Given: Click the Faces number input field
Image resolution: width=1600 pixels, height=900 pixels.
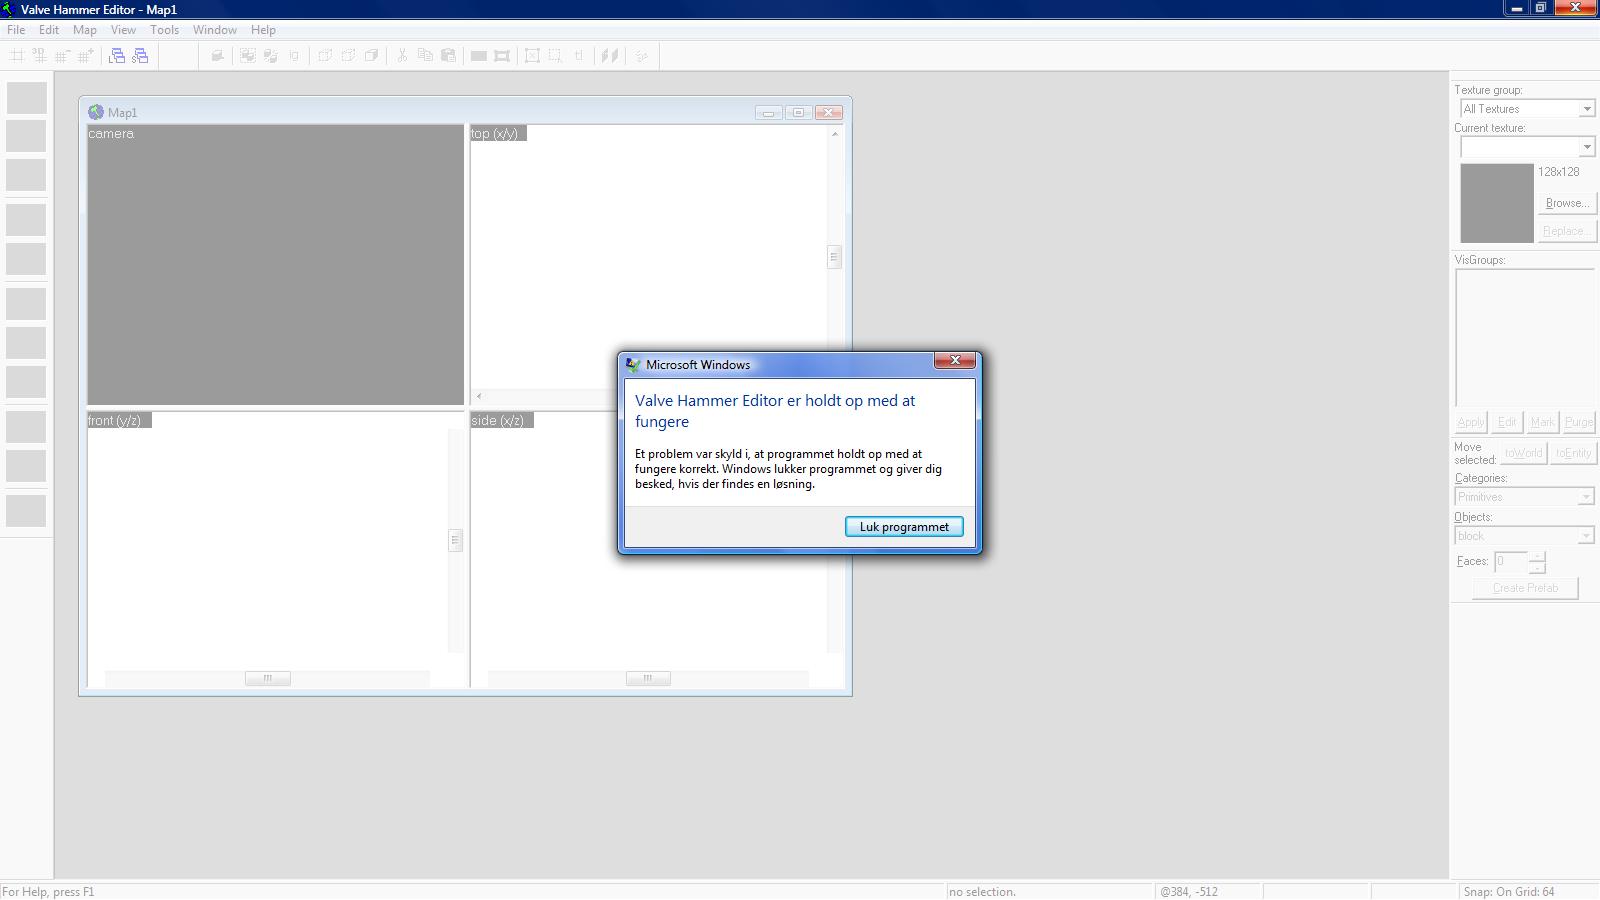Looking at the screenshot, I should tap(1511, 561).
